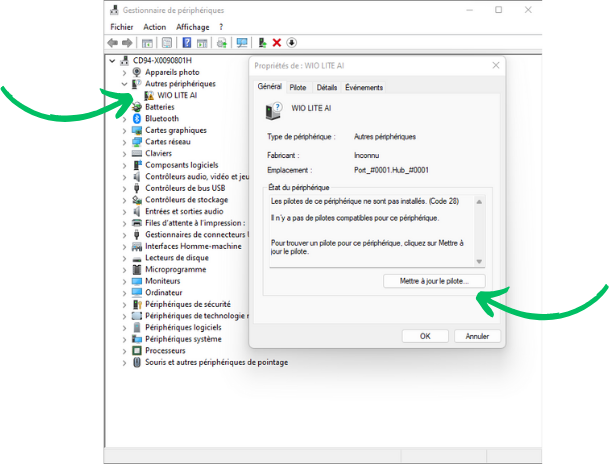Expand the Bluetooth branch
Viewport: 610px width, 464px height.
124,119
